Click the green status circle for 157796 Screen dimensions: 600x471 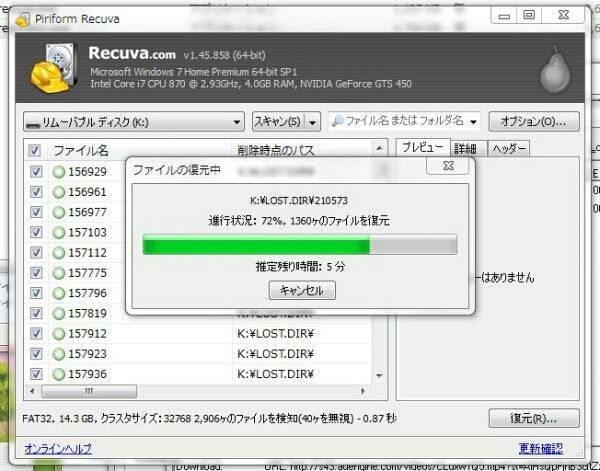pos(59,293)
